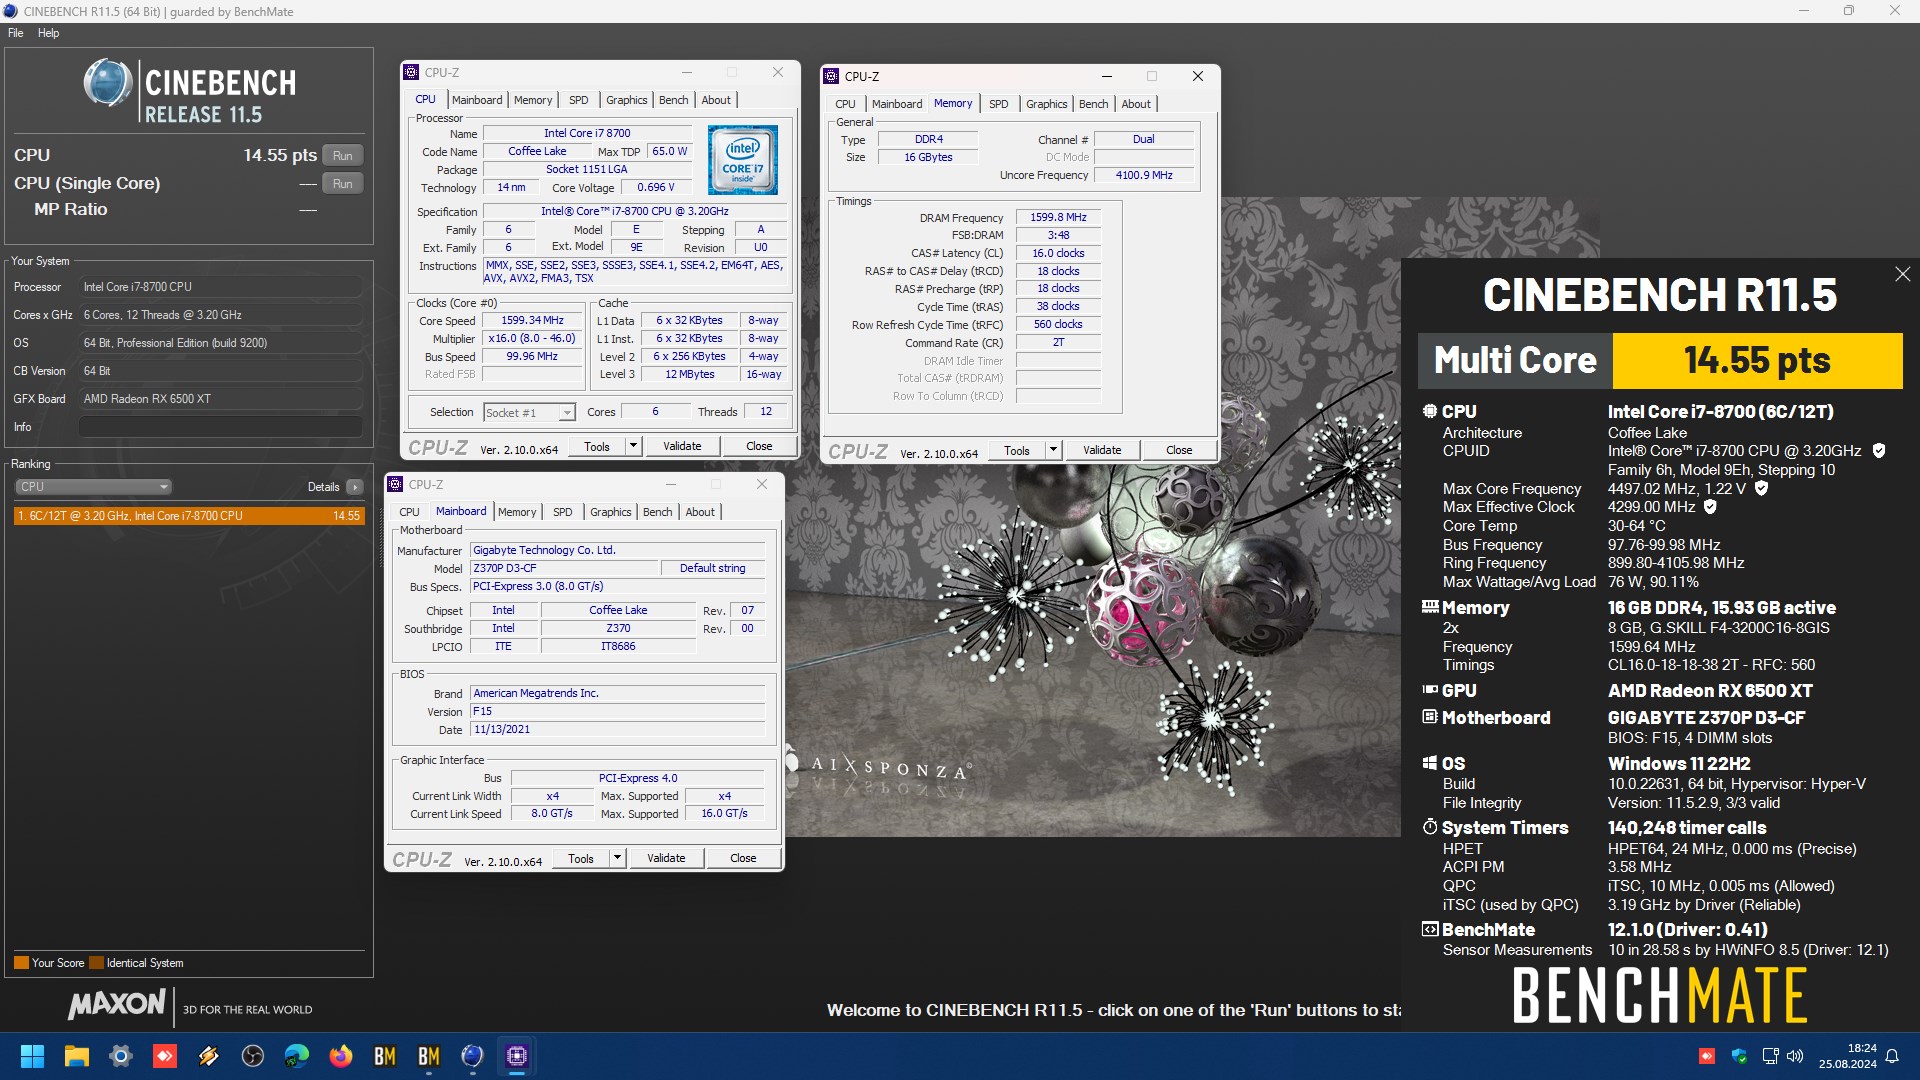Click the GFX Board AMD Radeon RX 6500 XT
Viewport: 1920px width, 1080px height.
220,399
